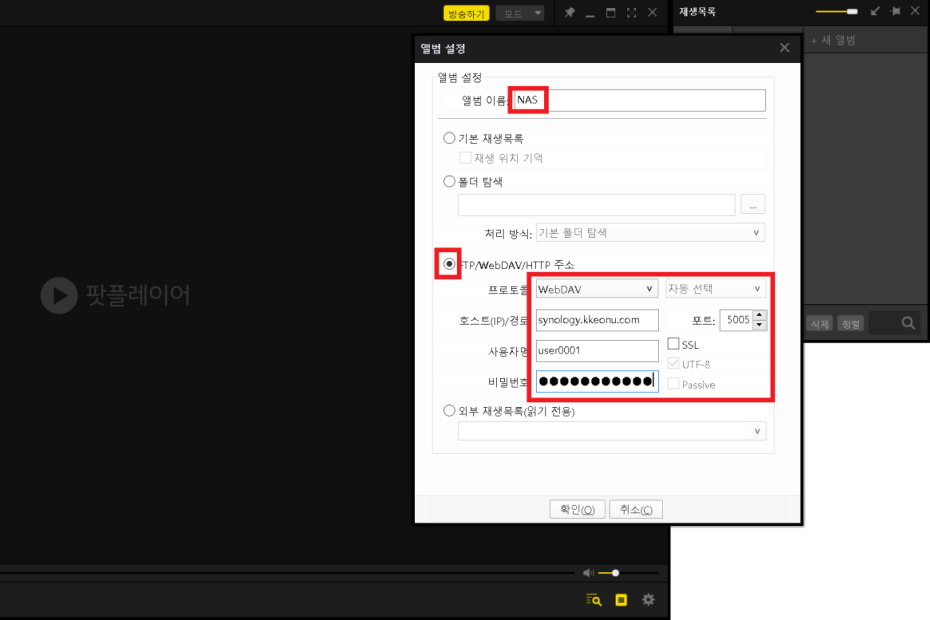Enter fullscreen using the expand icon
This screenshot has width=930, height=620.
(x=632, y=13)
